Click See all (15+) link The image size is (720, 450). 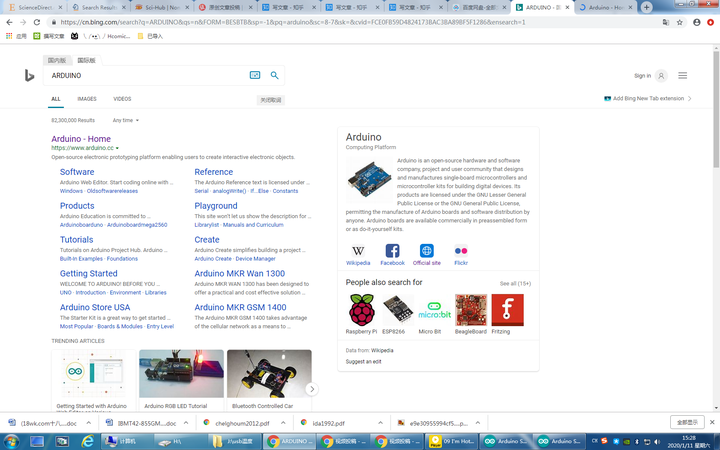515,283
